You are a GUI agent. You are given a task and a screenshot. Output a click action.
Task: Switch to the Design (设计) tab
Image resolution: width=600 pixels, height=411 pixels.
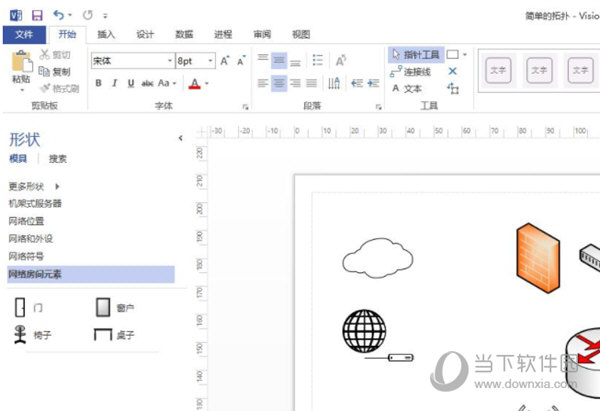(145, 34)
